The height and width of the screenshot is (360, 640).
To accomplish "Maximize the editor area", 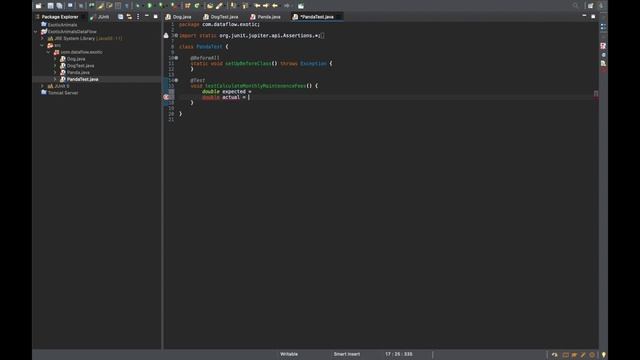I will pos(593,16).
